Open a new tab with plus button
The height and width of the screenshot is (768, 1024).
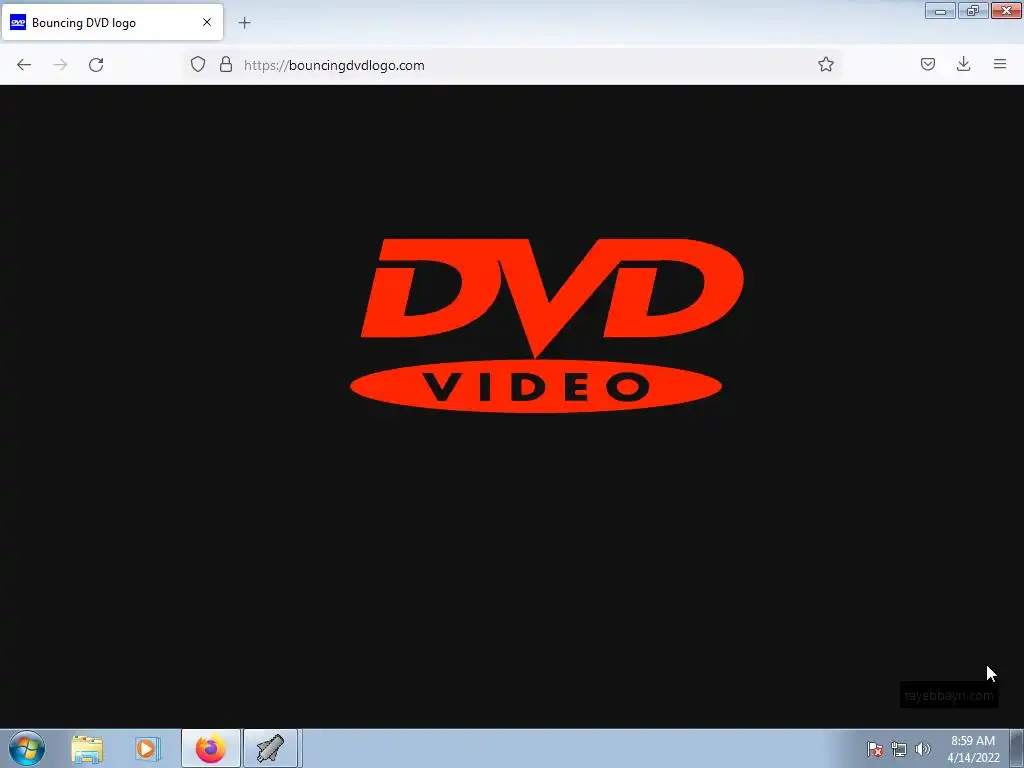click(x=244, y=23)
